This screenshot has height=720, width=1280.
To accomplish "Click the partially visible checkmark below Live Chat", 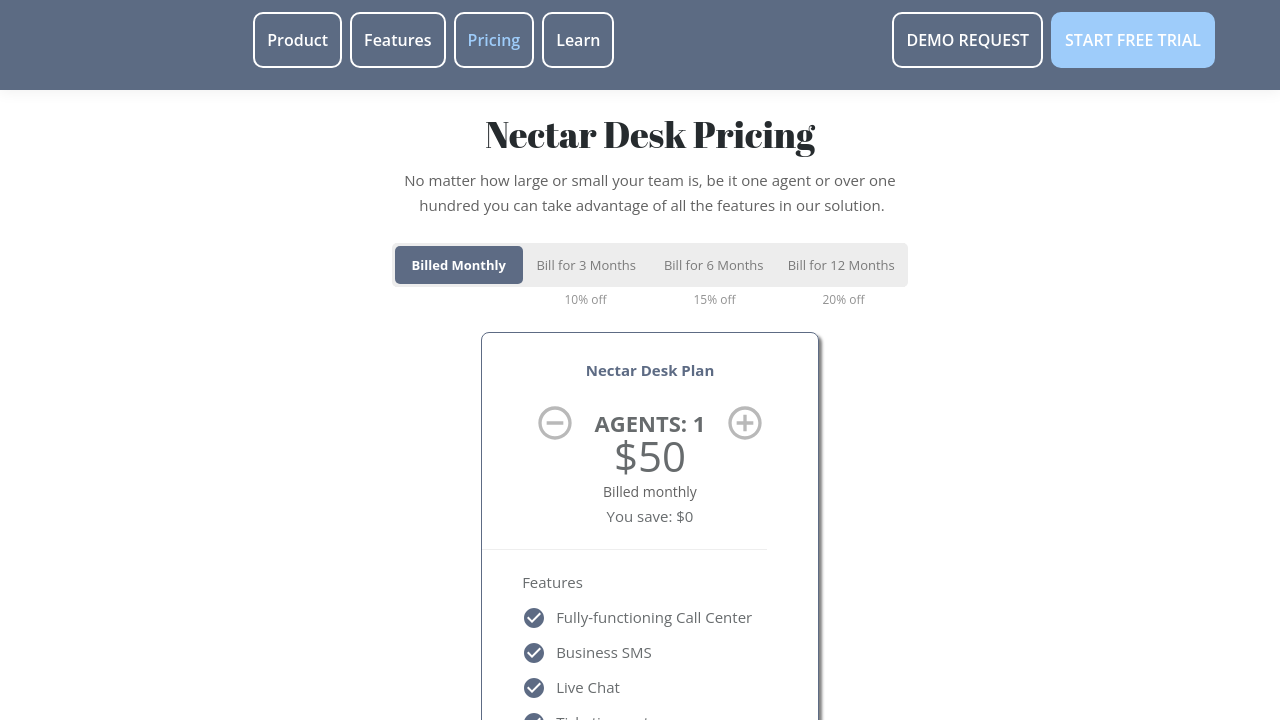I will point(533,717).
